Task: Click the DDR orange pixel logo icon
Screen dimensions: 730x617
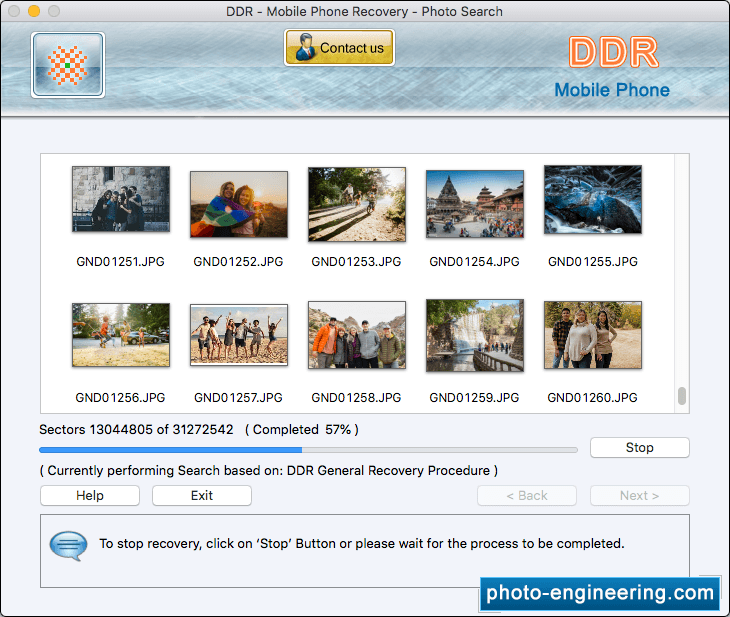Action: [68, 65]
